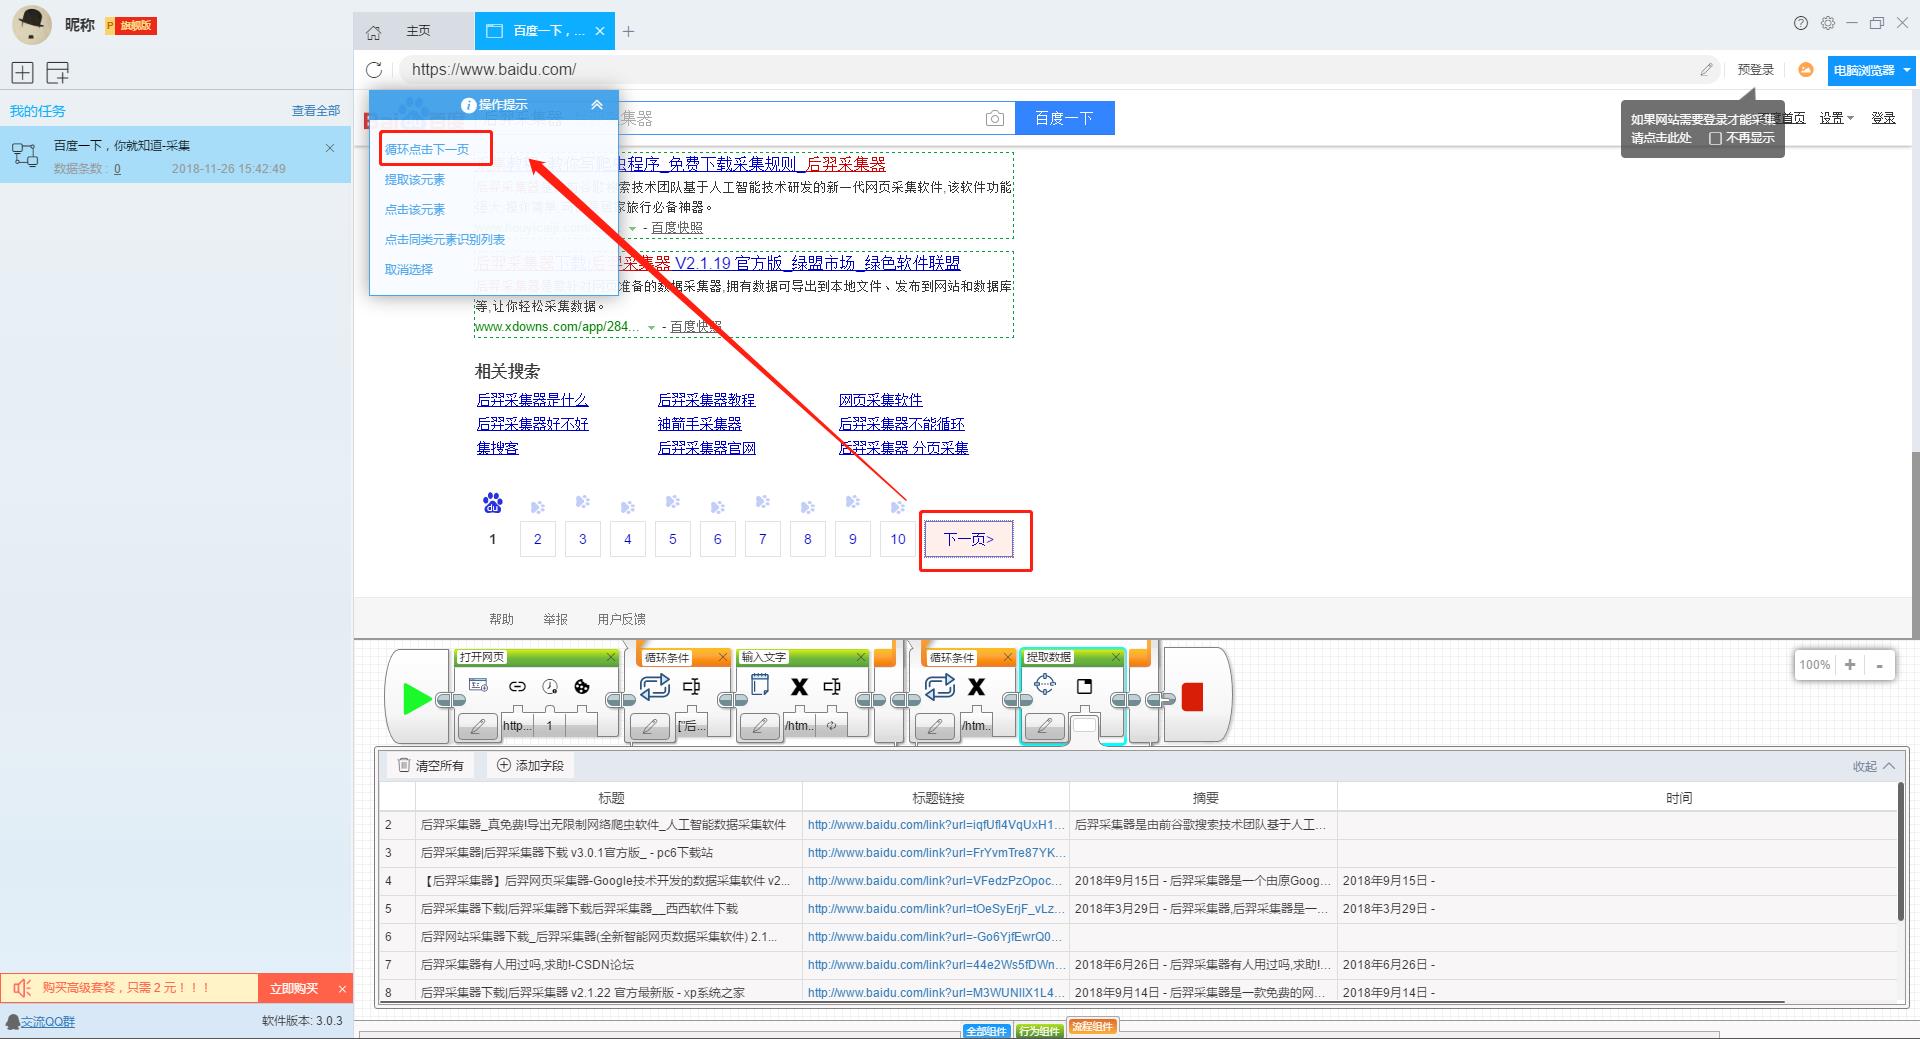Screen dimensions: 1920x1039
Task: Click the red stop block in the workflow
Action: pyautogui.click(x=1192, y=697)
